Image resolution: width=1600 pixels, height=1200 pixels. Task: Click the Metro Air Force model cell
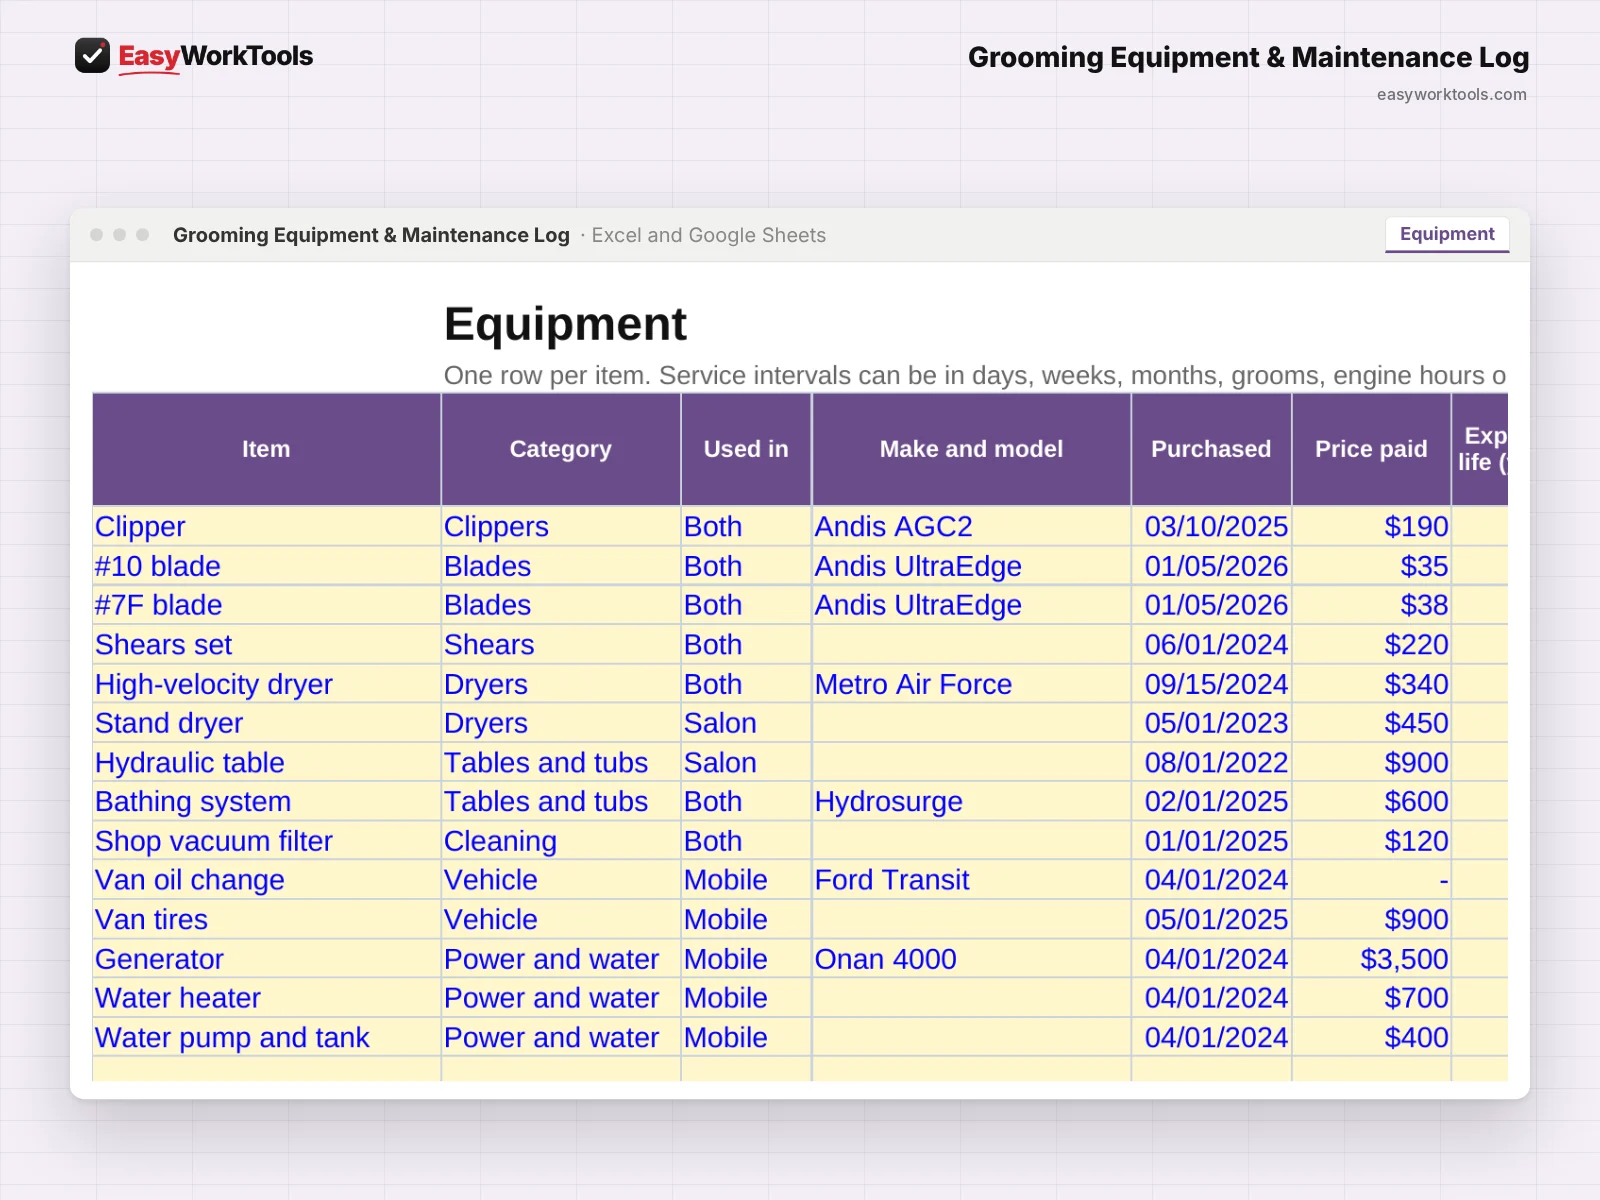pos(971,684)
